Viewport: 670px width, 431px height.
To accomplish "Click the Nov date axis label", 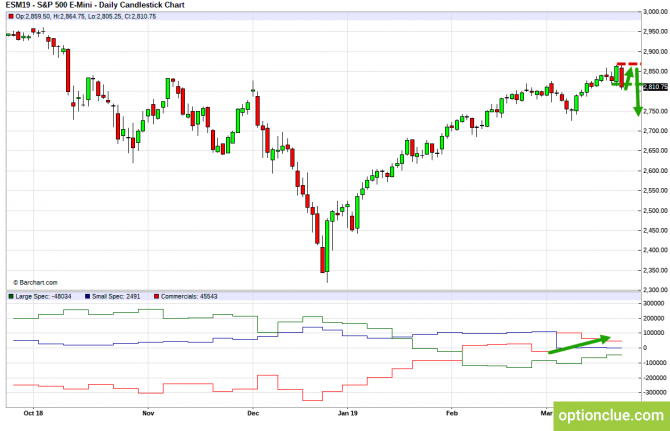I will click(x=148, y=413).
